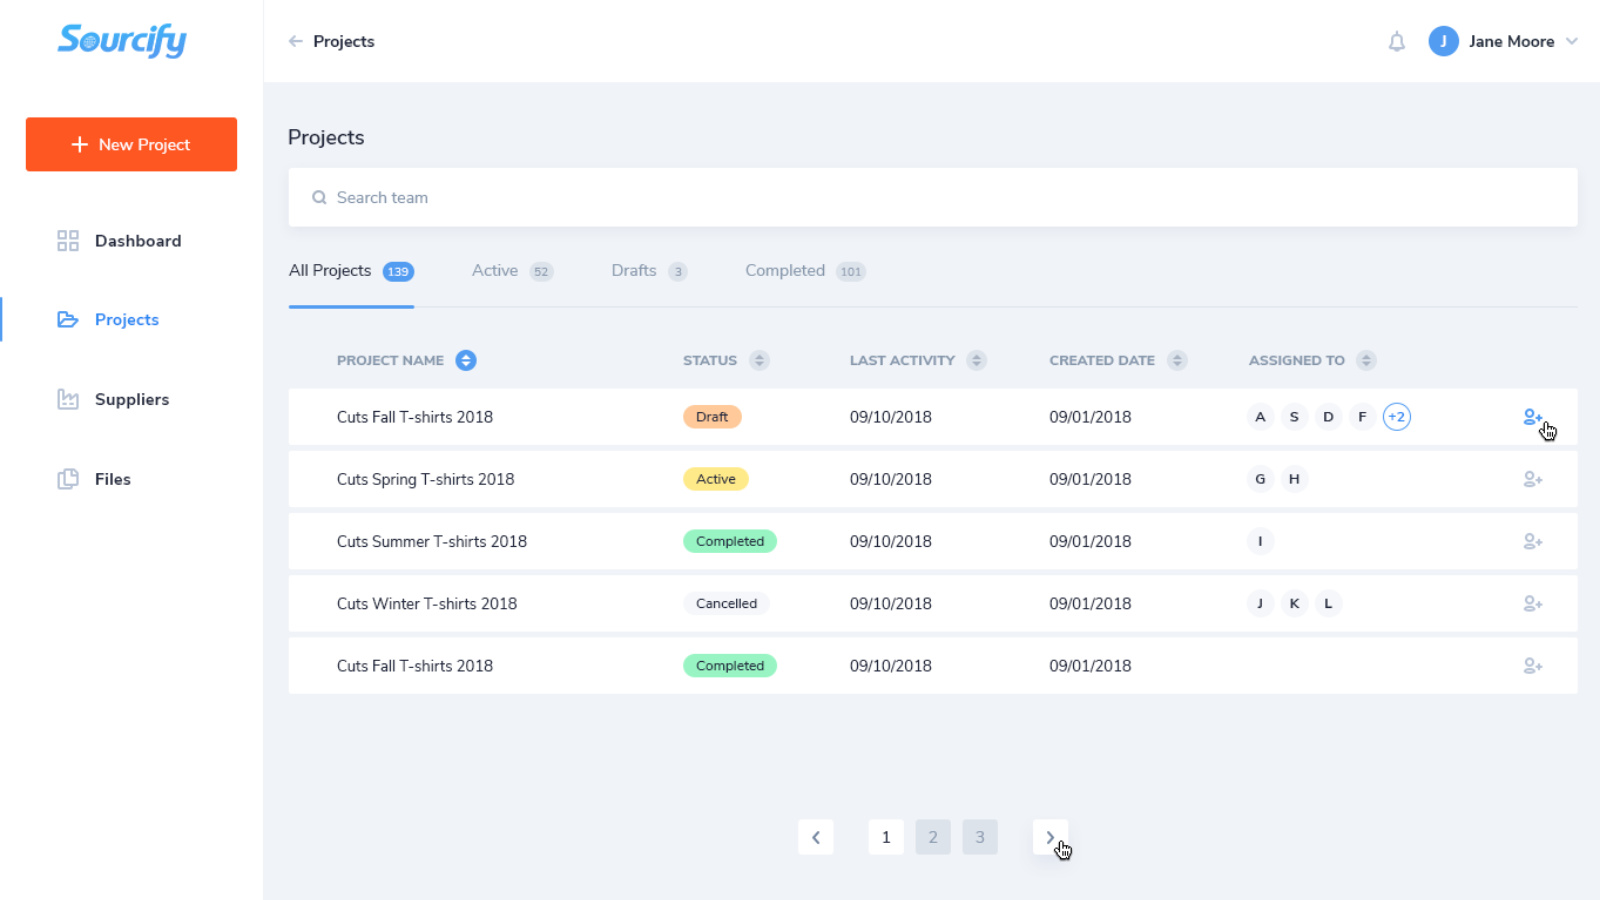
Task: Click the Sourcify logo
Action: tap(122, 40)
